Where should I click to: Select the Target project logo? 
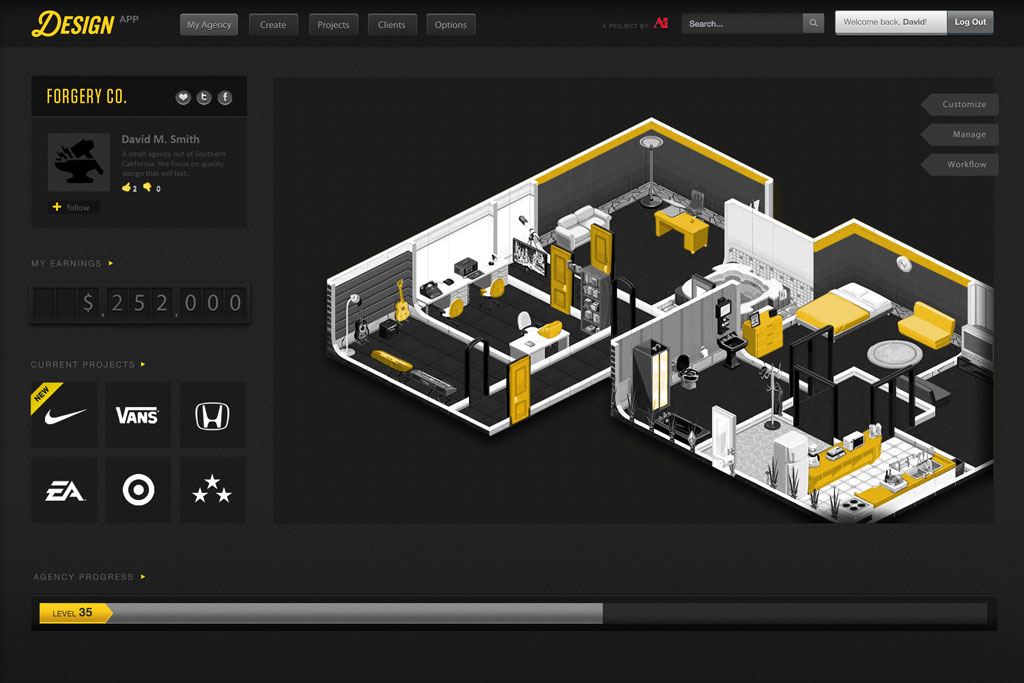(138, 490)
